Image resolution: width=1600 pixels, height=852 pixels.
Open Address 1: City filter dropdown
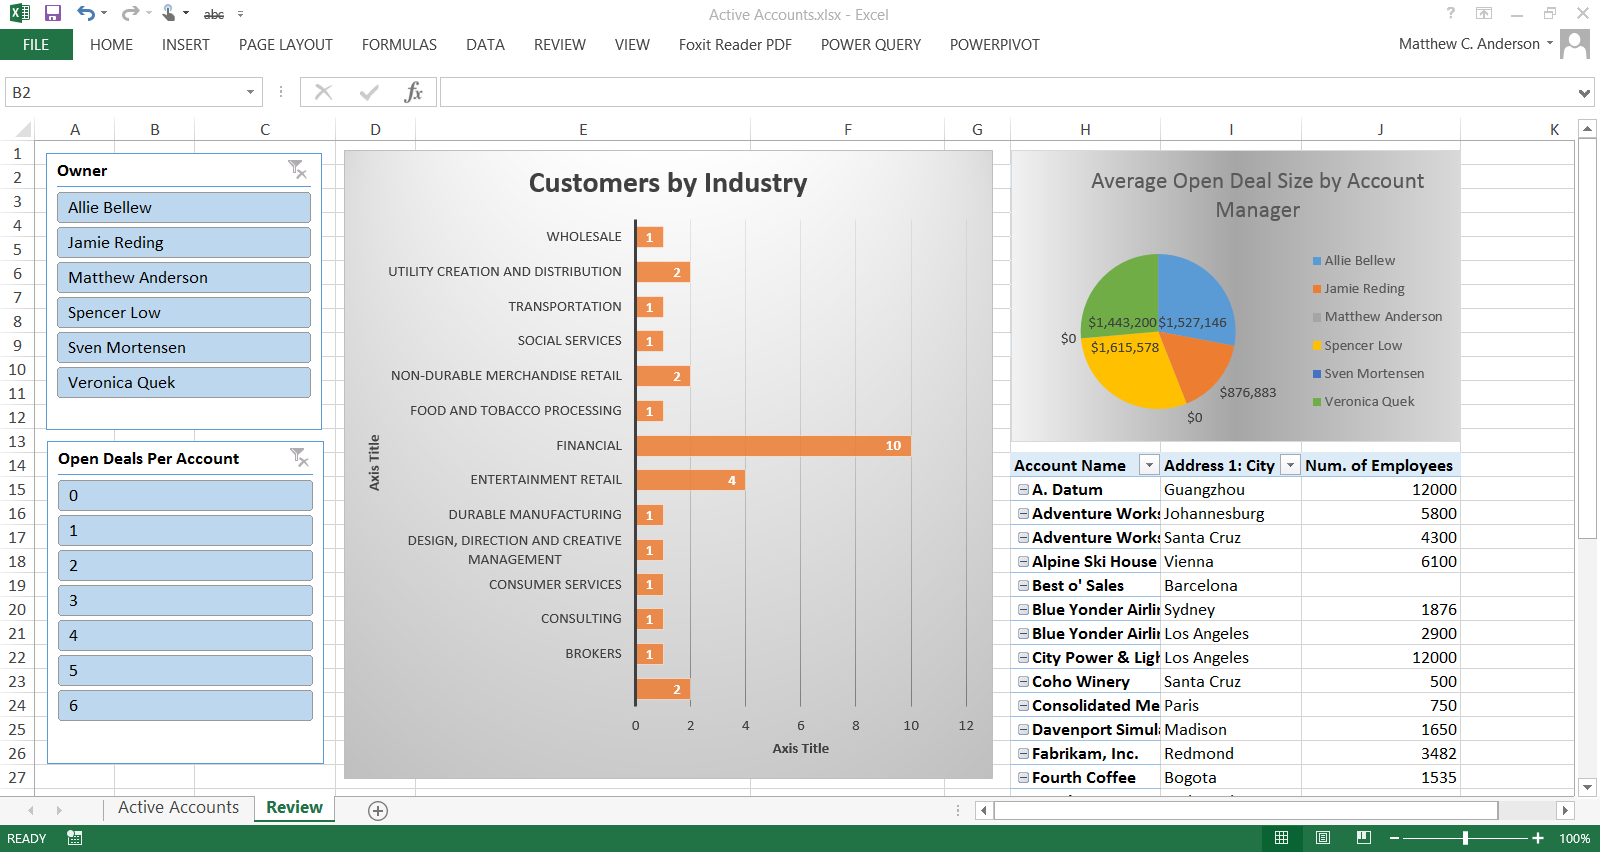click(1290, 466)
